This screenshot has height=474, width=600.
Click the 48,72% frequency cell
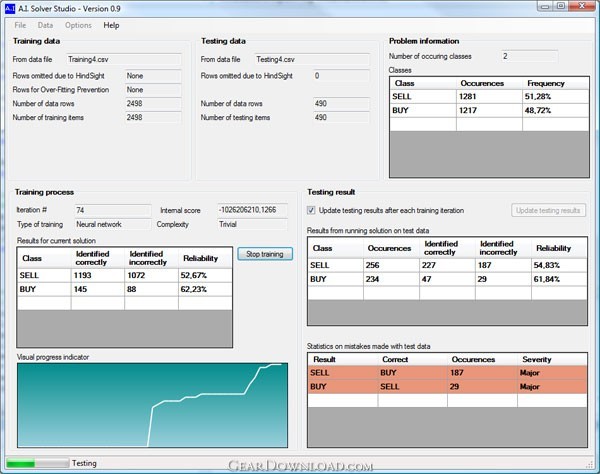point(555,111)
